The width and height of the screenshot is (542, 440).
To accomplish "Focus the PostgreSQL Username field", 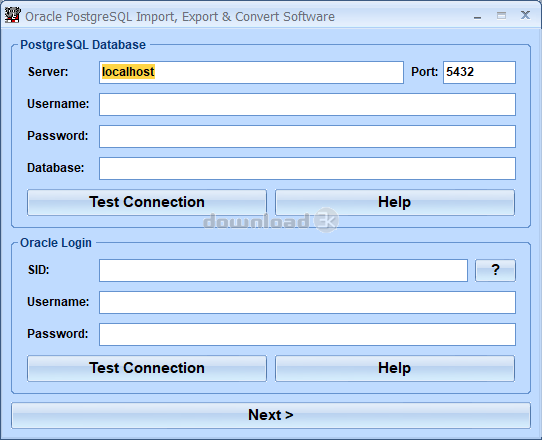I will (307, 104).
